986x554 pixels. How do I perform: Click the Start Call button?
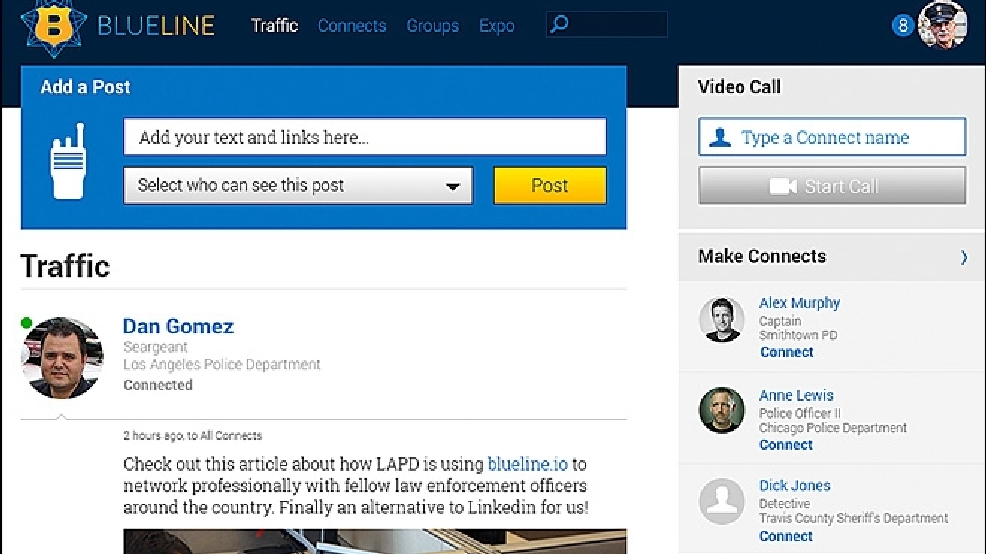[x=832, y=186]
